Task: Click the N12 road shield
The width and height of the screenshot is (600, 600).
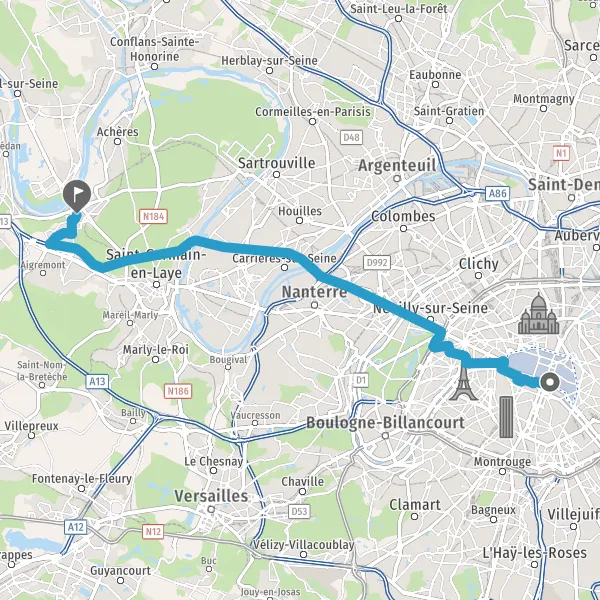Action: point(153,532)
